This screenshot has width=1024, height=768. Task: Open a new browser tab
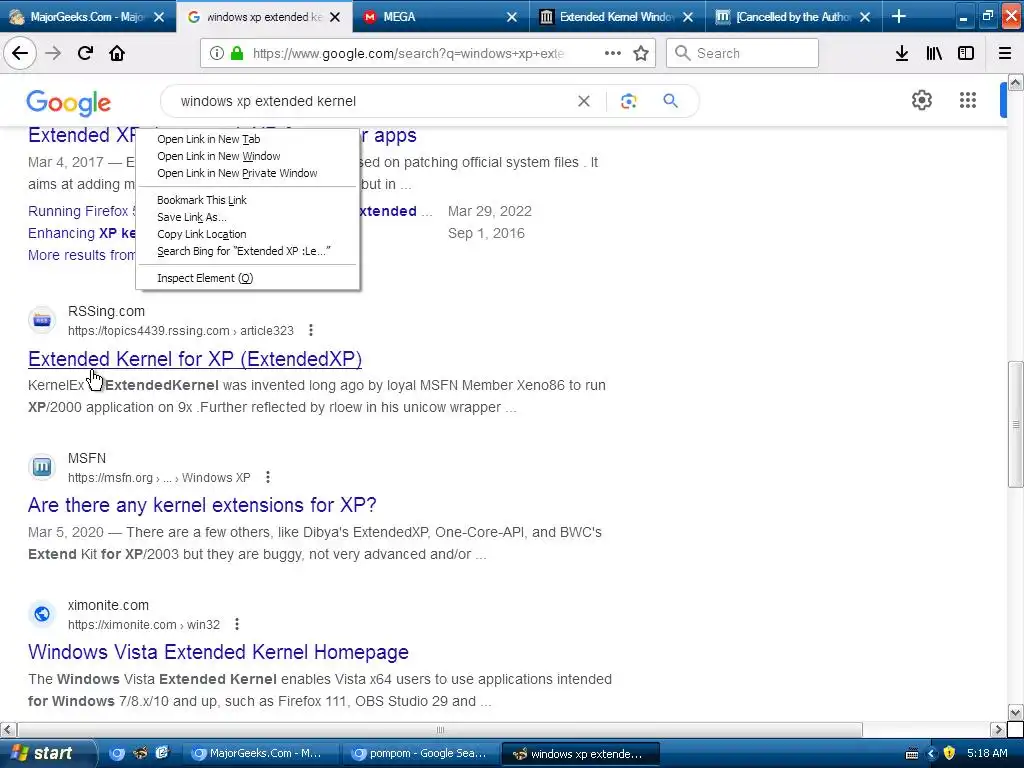899,16
